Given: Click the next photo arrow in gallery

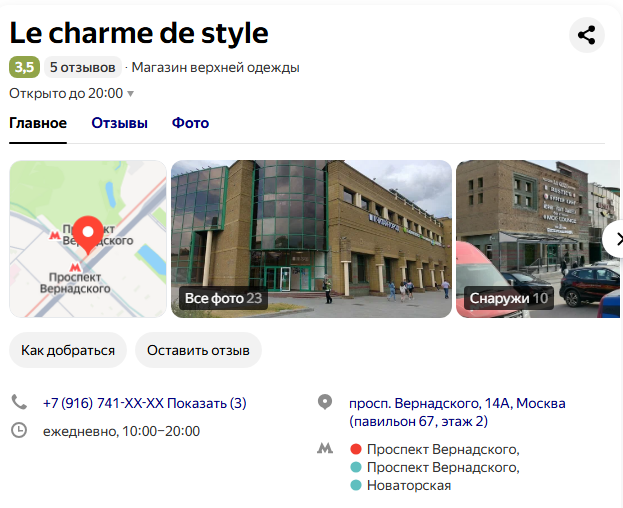Looking at the screenshot, I should [613, 240].
